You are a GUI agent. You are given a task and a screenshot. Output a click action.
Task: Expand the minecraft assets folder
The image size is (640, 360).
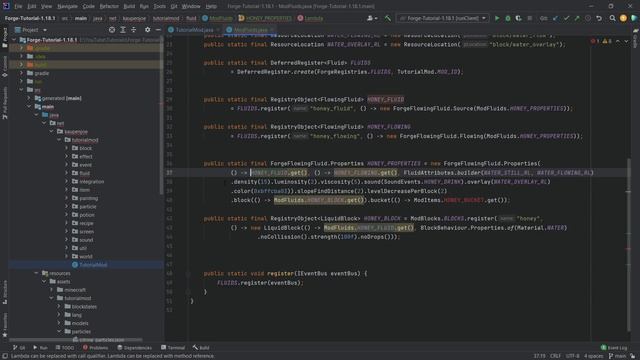click(52, 290)
